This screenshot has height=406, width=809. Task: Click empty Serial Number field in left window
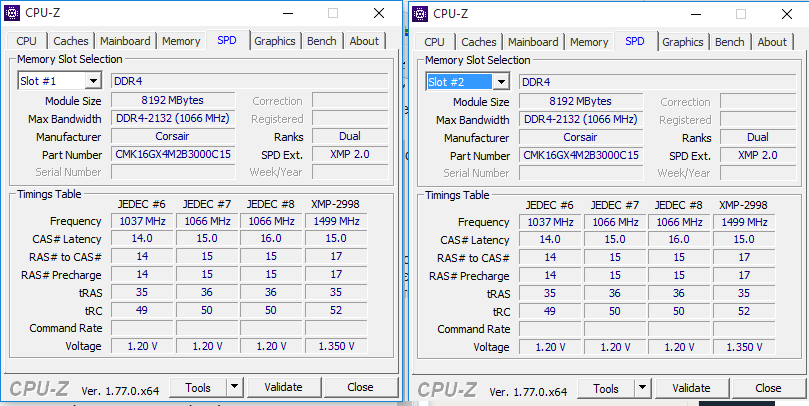[x=173, y=172]
